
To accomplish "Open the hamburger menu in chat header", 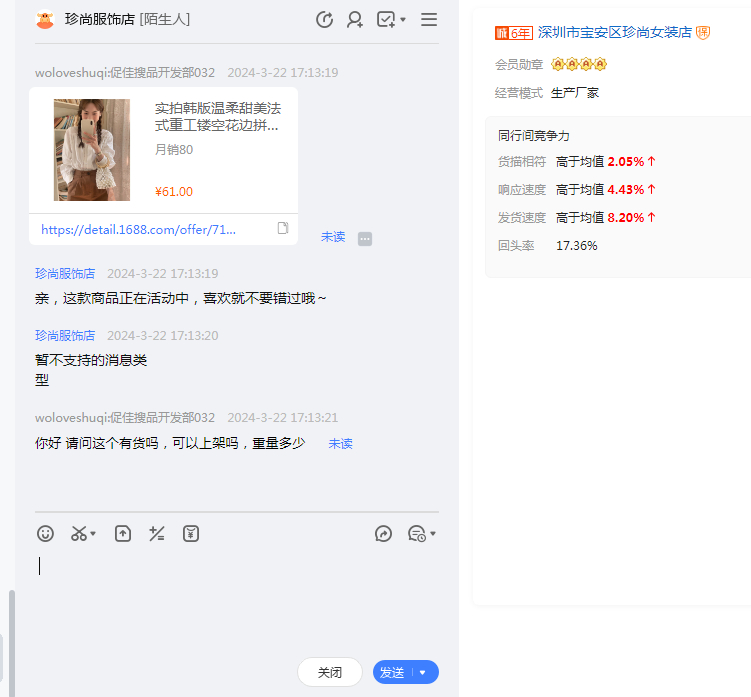I will pos(429,20).
